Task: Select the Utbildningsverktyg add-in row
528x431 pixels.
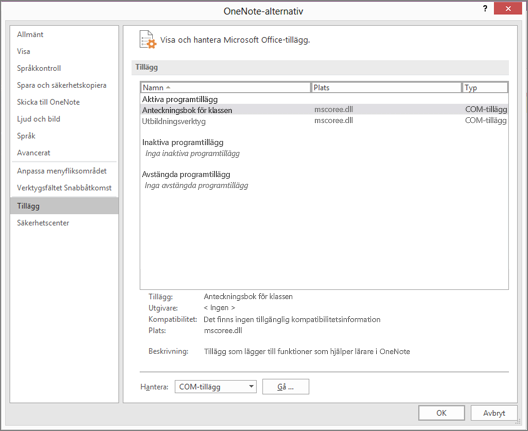Action: pyautogui.click(x=324, y=121)
